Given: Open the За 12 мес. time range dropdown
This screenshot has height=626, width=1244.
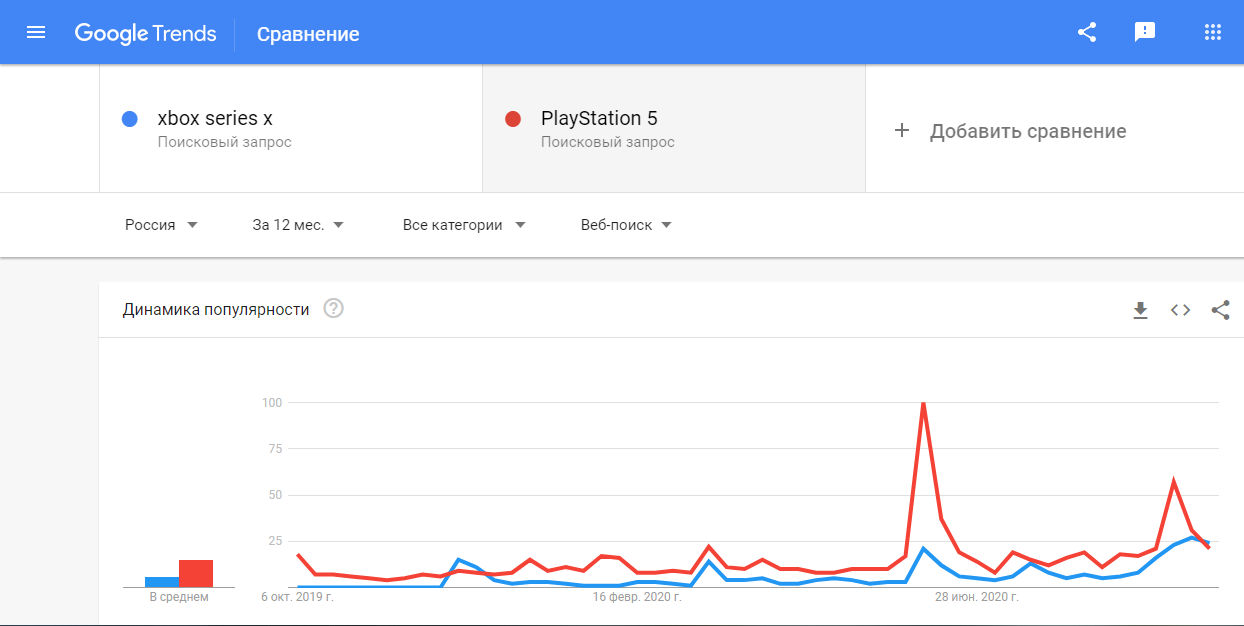Looking at the screenshot, I should (x=298, y=225).
